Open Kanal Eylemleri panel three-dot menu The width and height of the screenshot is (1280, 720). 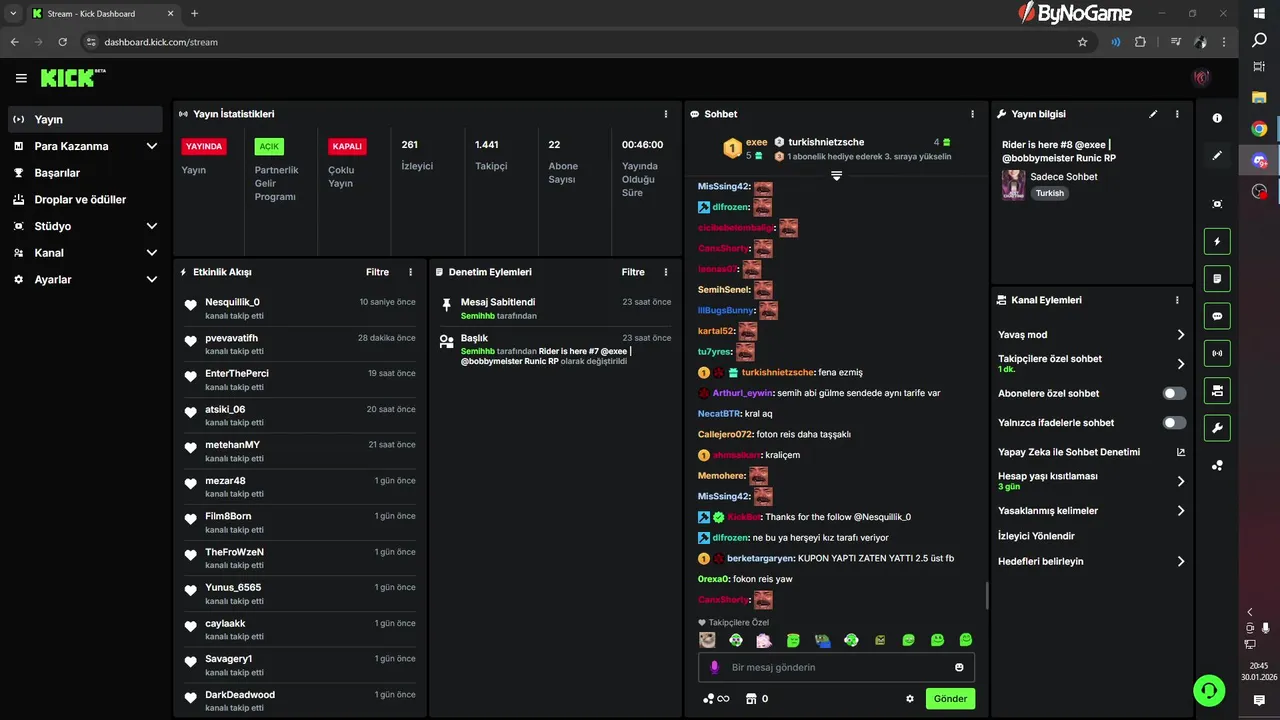click(x=1177, y=300)
